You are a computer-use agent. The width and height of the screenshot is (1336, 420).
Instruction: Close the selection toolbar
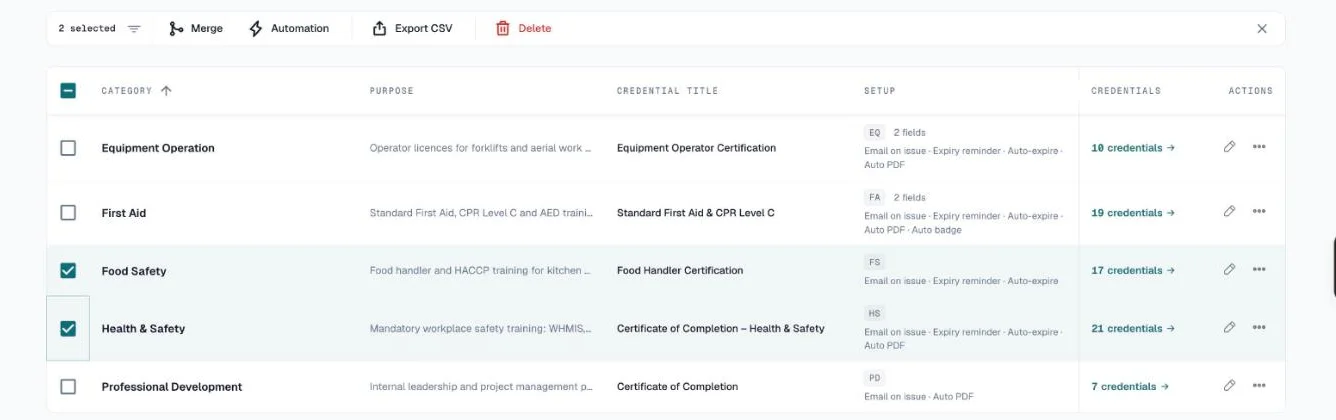tap(1262, 28)
